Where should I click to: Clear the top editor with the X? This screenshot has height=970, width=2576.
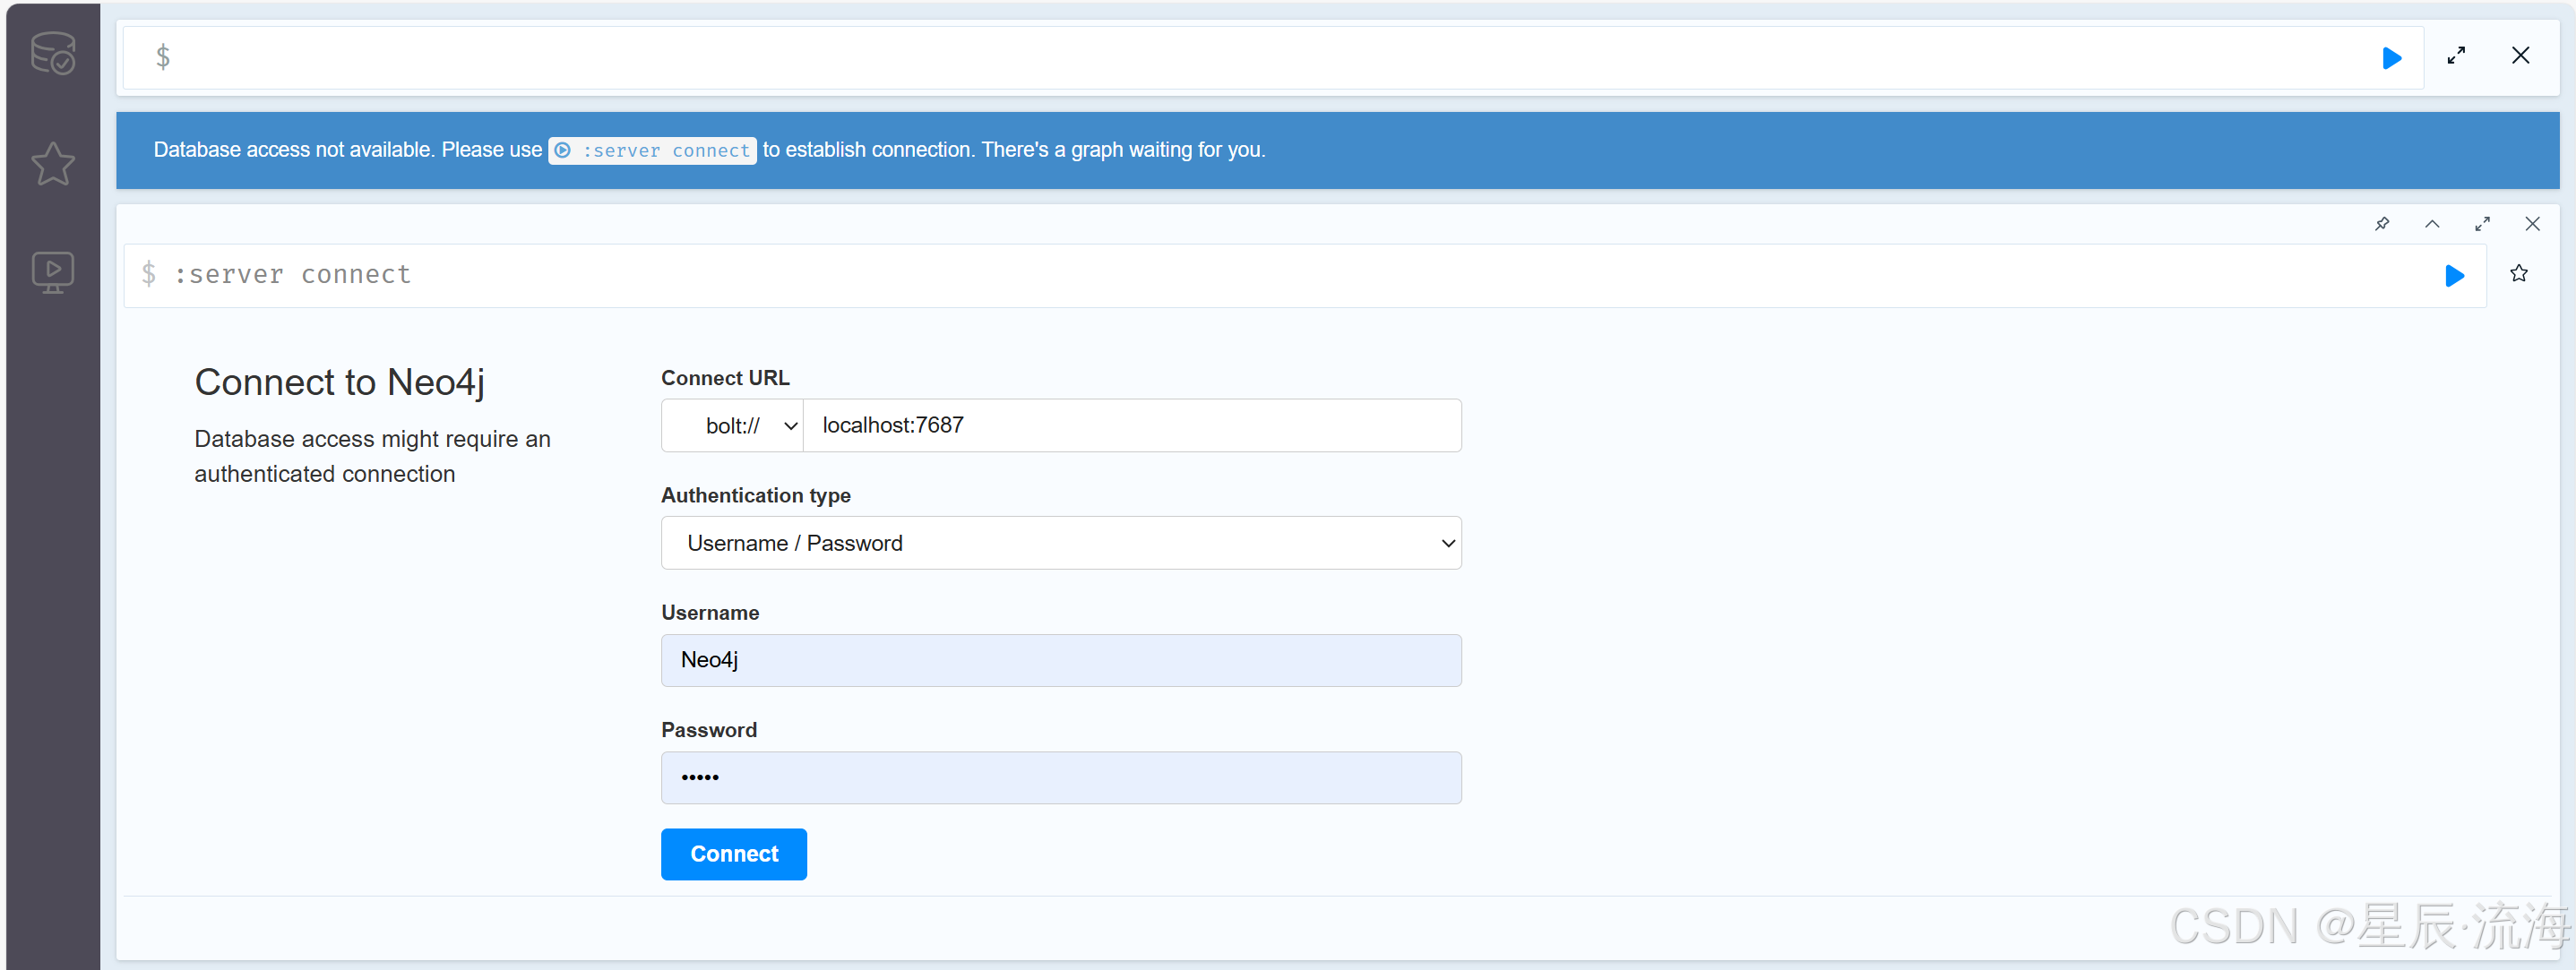(2521, 56)
